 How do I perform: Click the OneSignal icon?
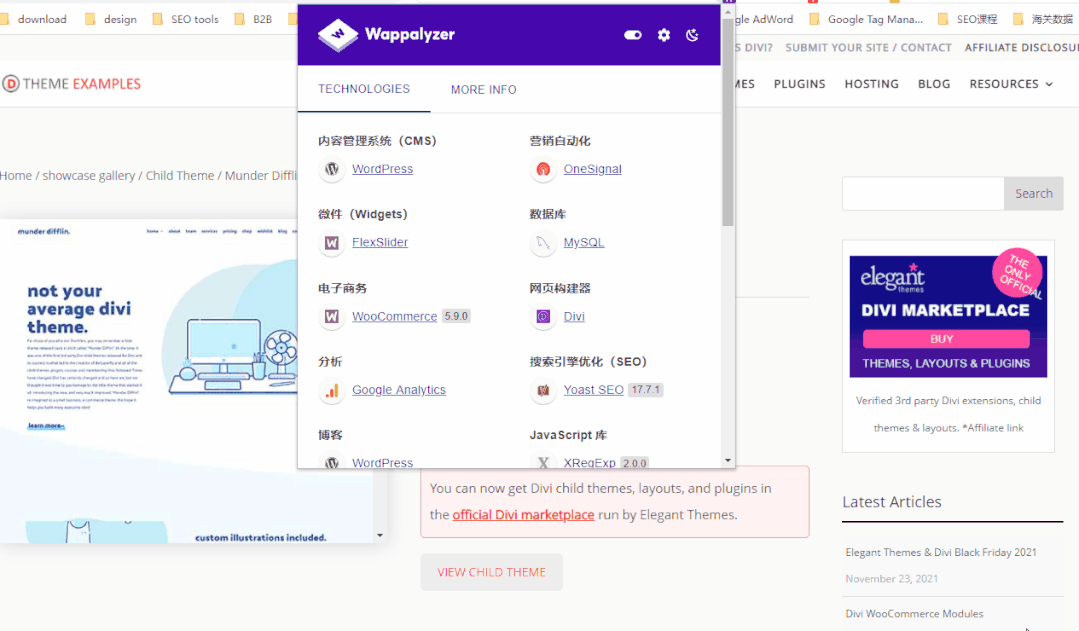[x=543, y=169]
